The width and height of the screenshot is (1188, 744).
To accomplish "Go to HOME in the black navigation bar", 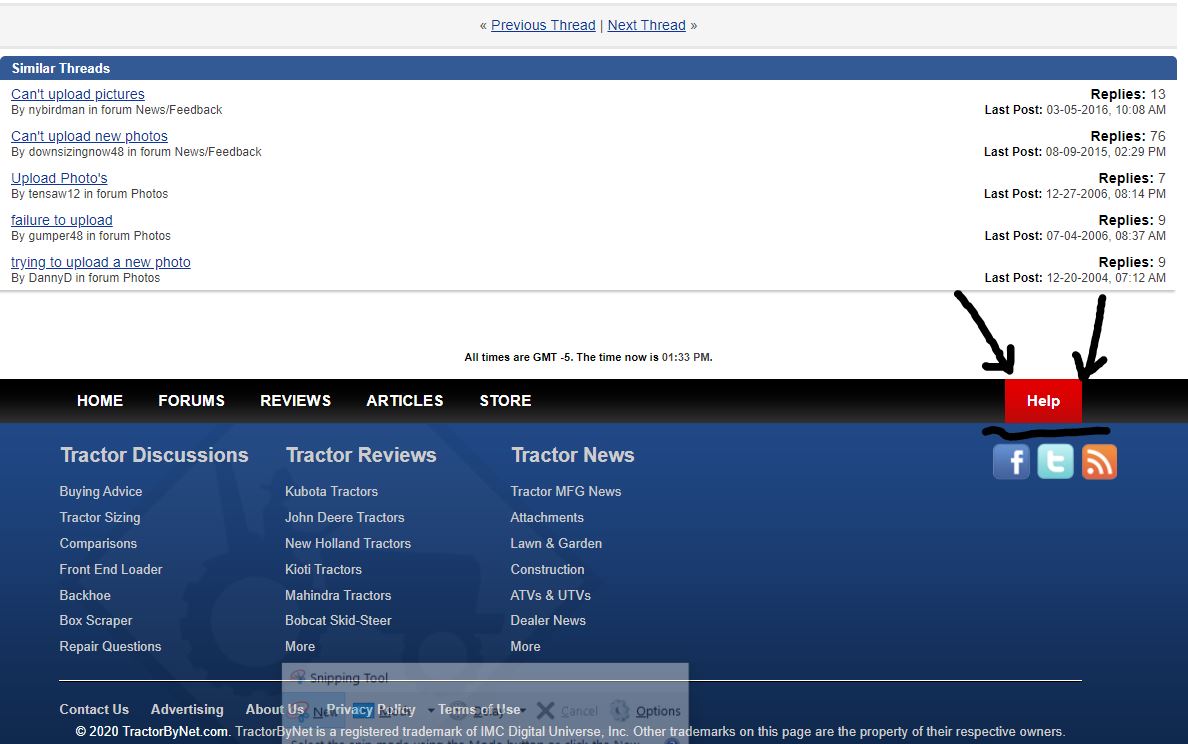I will 100,401.
